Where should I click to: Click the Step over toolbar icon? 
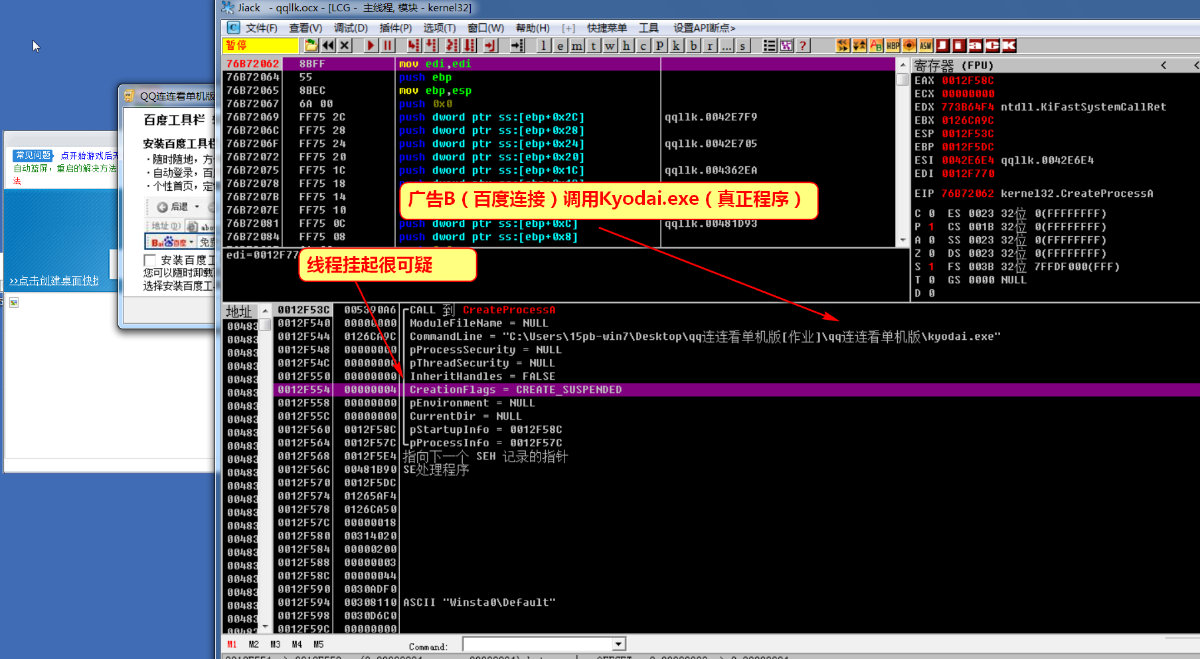[430, 45]
